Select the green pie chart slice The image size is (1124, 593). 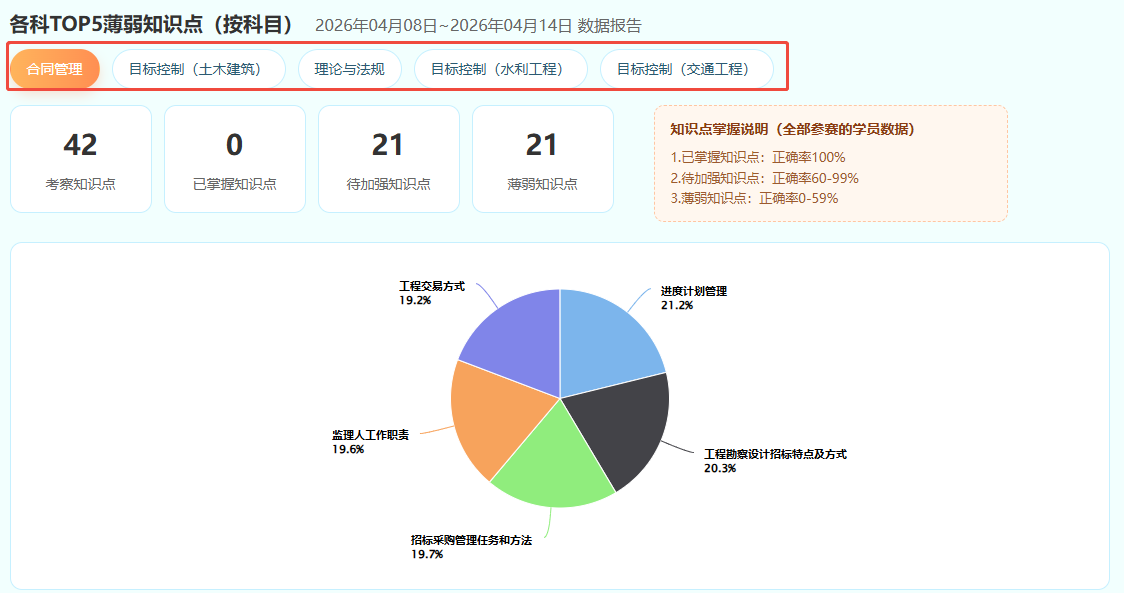(x=553, y=465)
